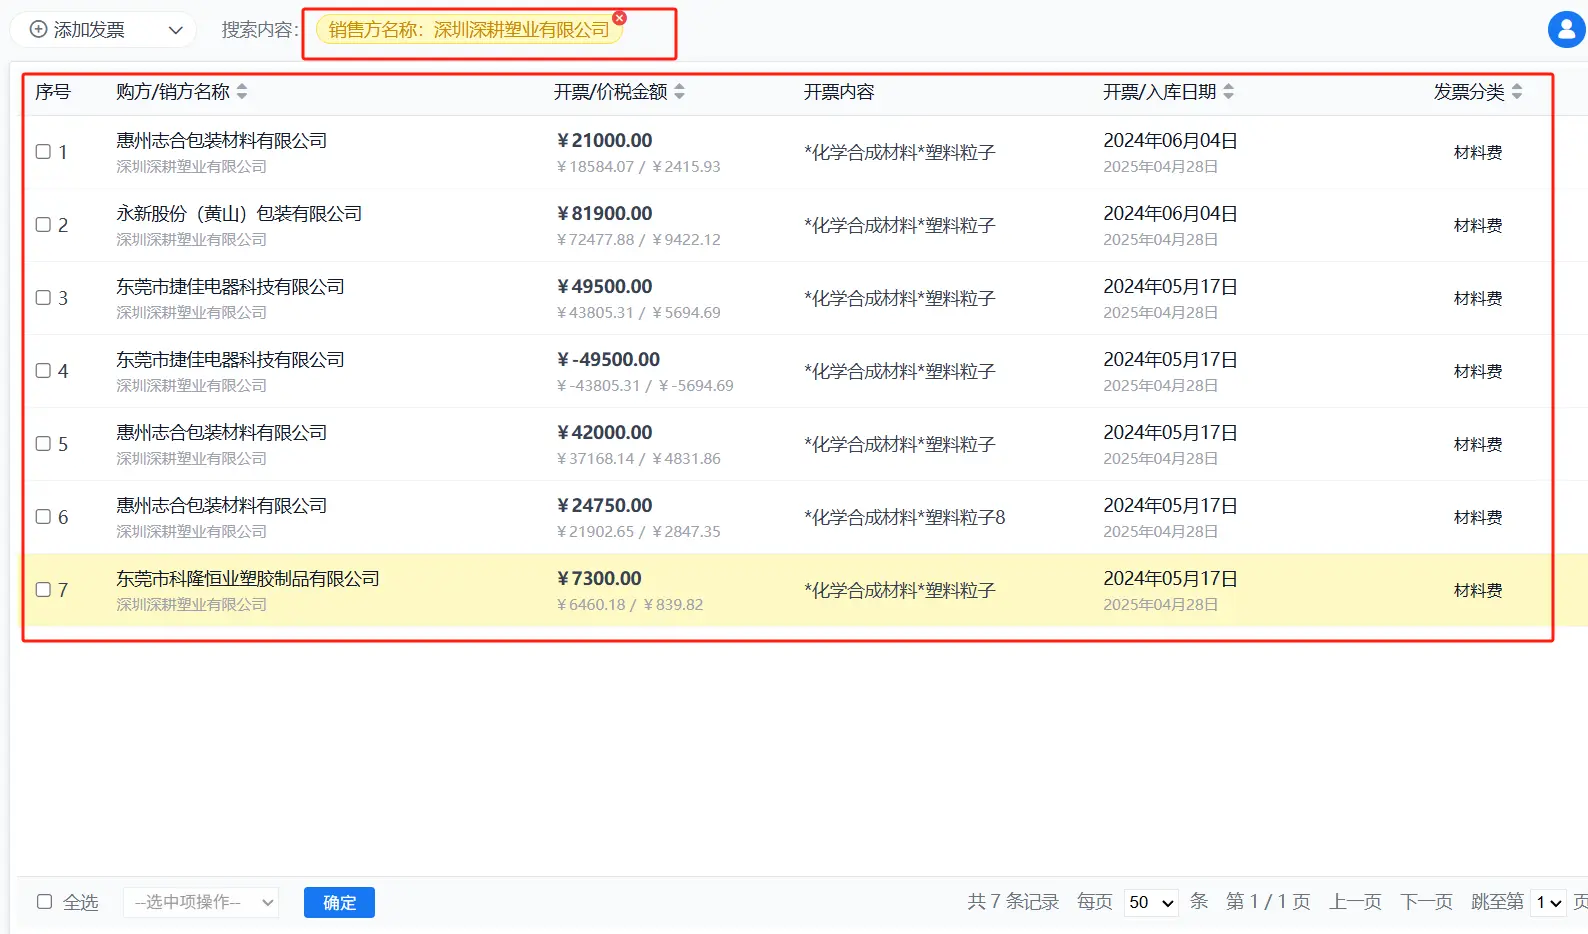
Task: Open the 跳至第 page number dropdown
Action: point(1548,903)
